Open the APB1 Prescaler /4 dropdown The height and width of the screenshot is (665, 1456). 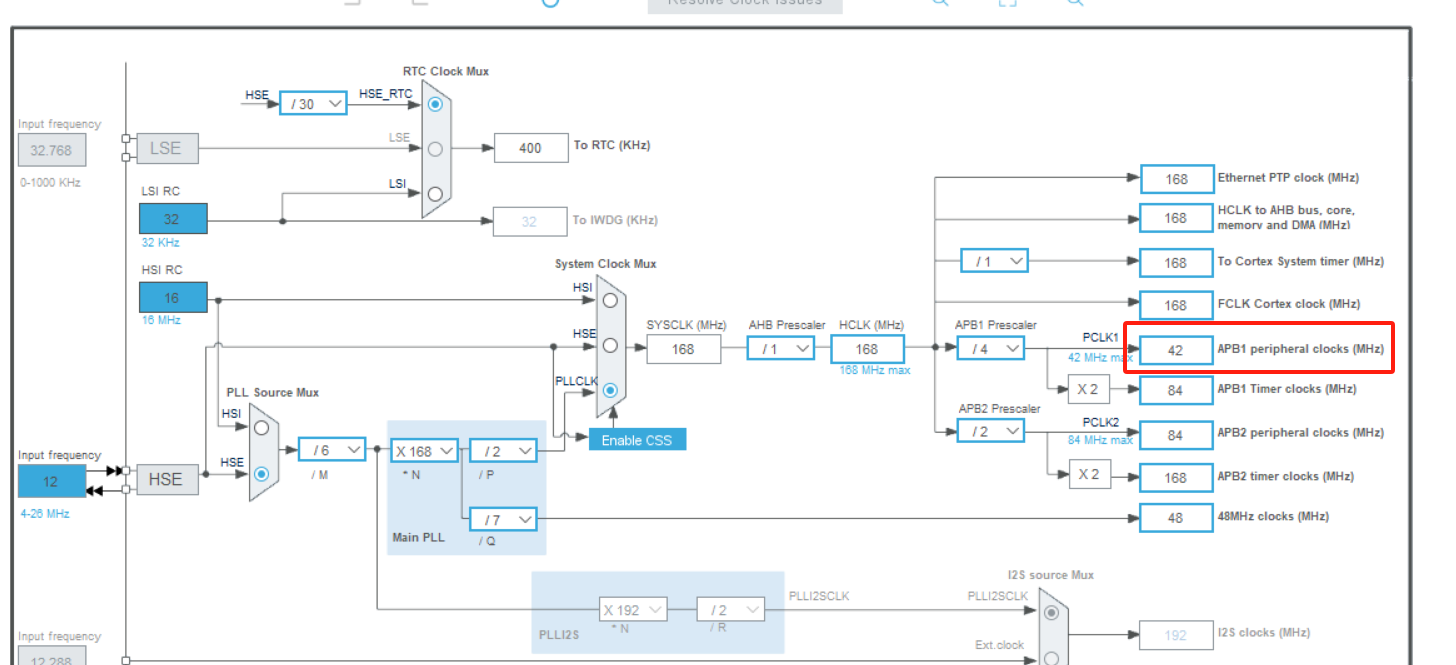(991, 348)
